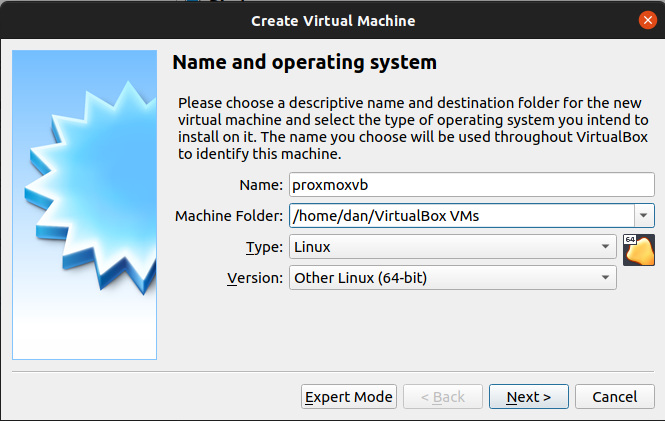The image size is (665, 421).
Task: Click the Name and operating system heading
Action: coord(305,62)
